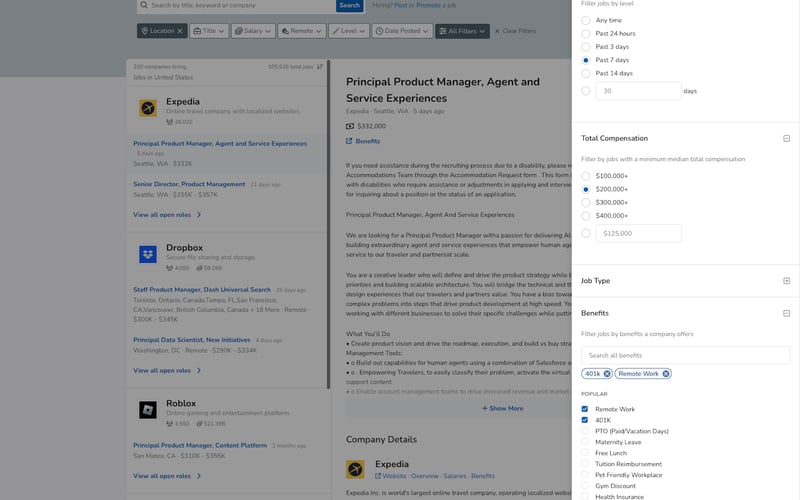
Task: Open Senior Director, Product Management job
Action: (189, 184)
